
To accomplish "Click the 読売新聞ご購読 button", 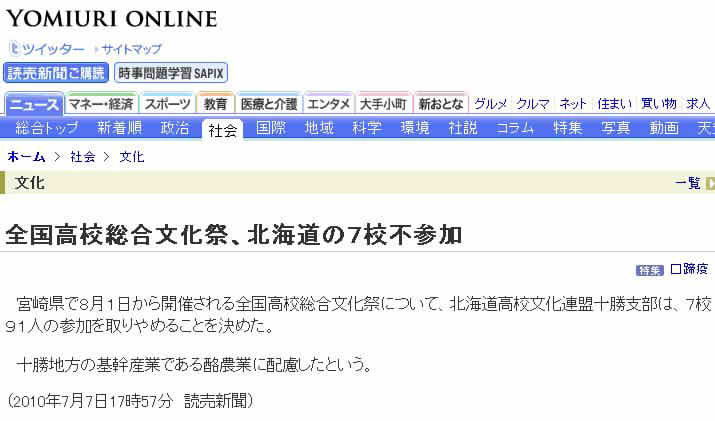I will tap(55, 73).
